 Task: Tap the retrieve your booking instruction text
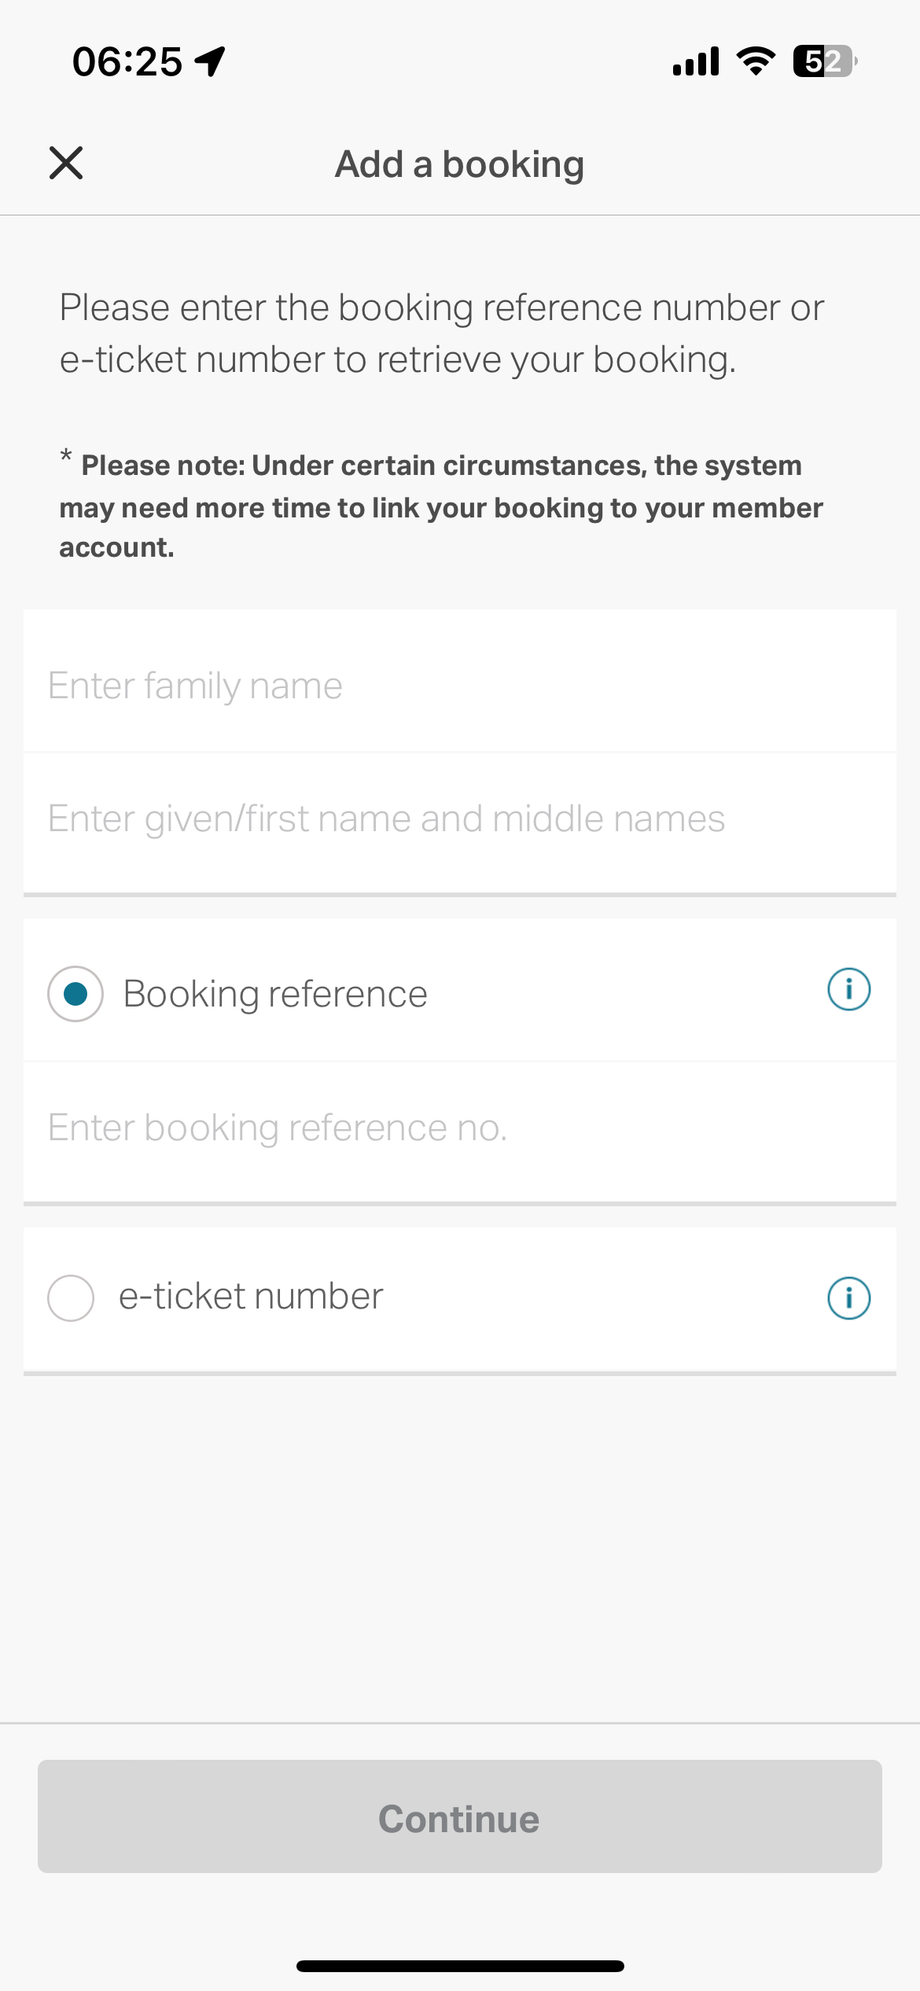coord(441,333)
